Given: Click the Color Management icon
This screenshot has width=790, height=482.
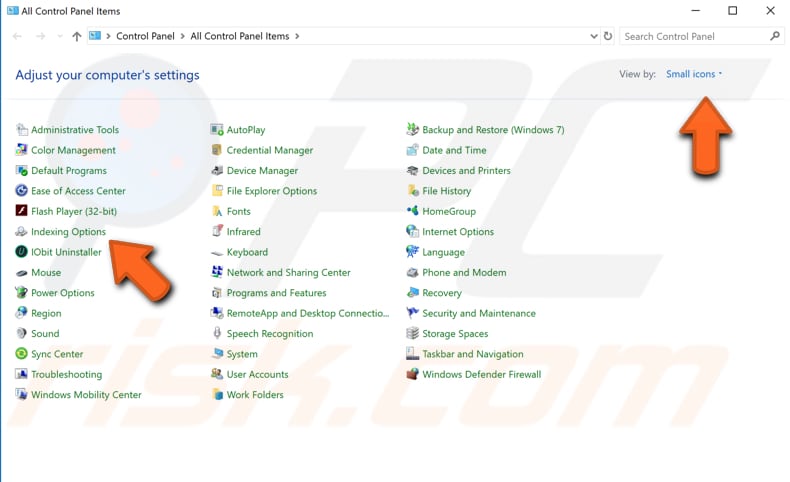Looking at the screenshot, I should [x=21, y=150].
